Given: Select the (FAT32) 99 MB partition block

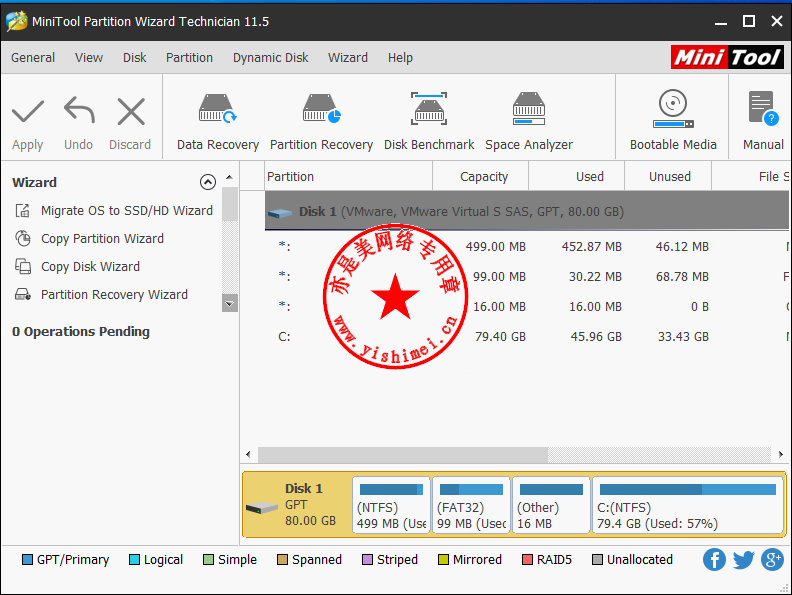Looking at the screenshot, I should 471,505.
